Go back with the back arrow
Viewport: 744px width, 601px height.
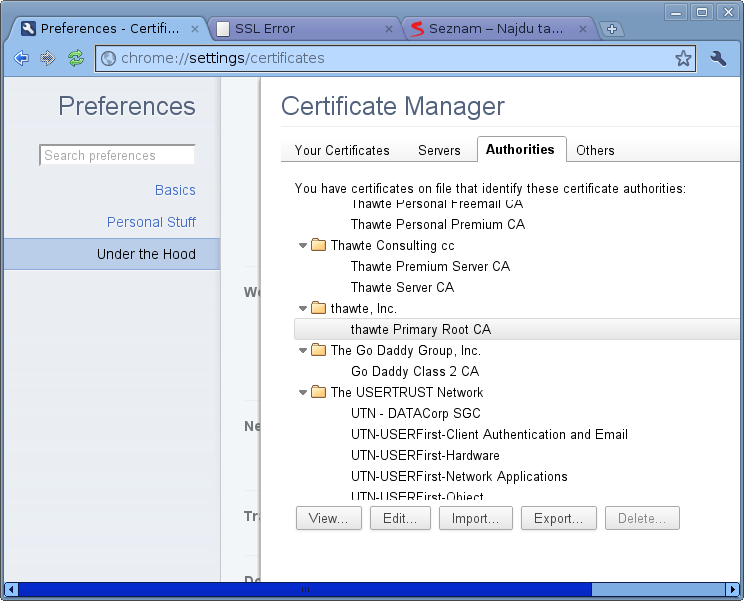[21, 58]
